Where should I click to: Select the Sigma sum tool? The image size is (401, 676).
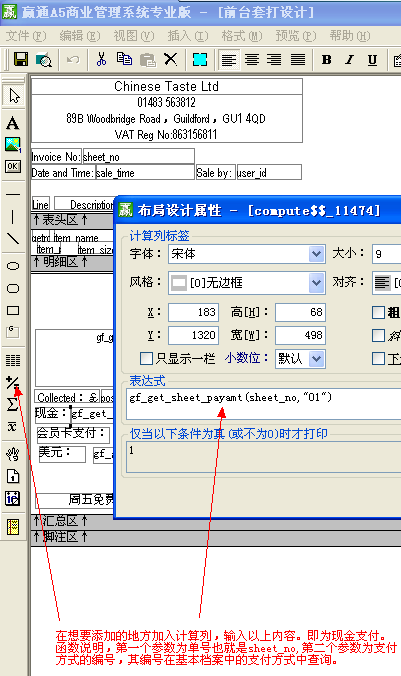13,404
